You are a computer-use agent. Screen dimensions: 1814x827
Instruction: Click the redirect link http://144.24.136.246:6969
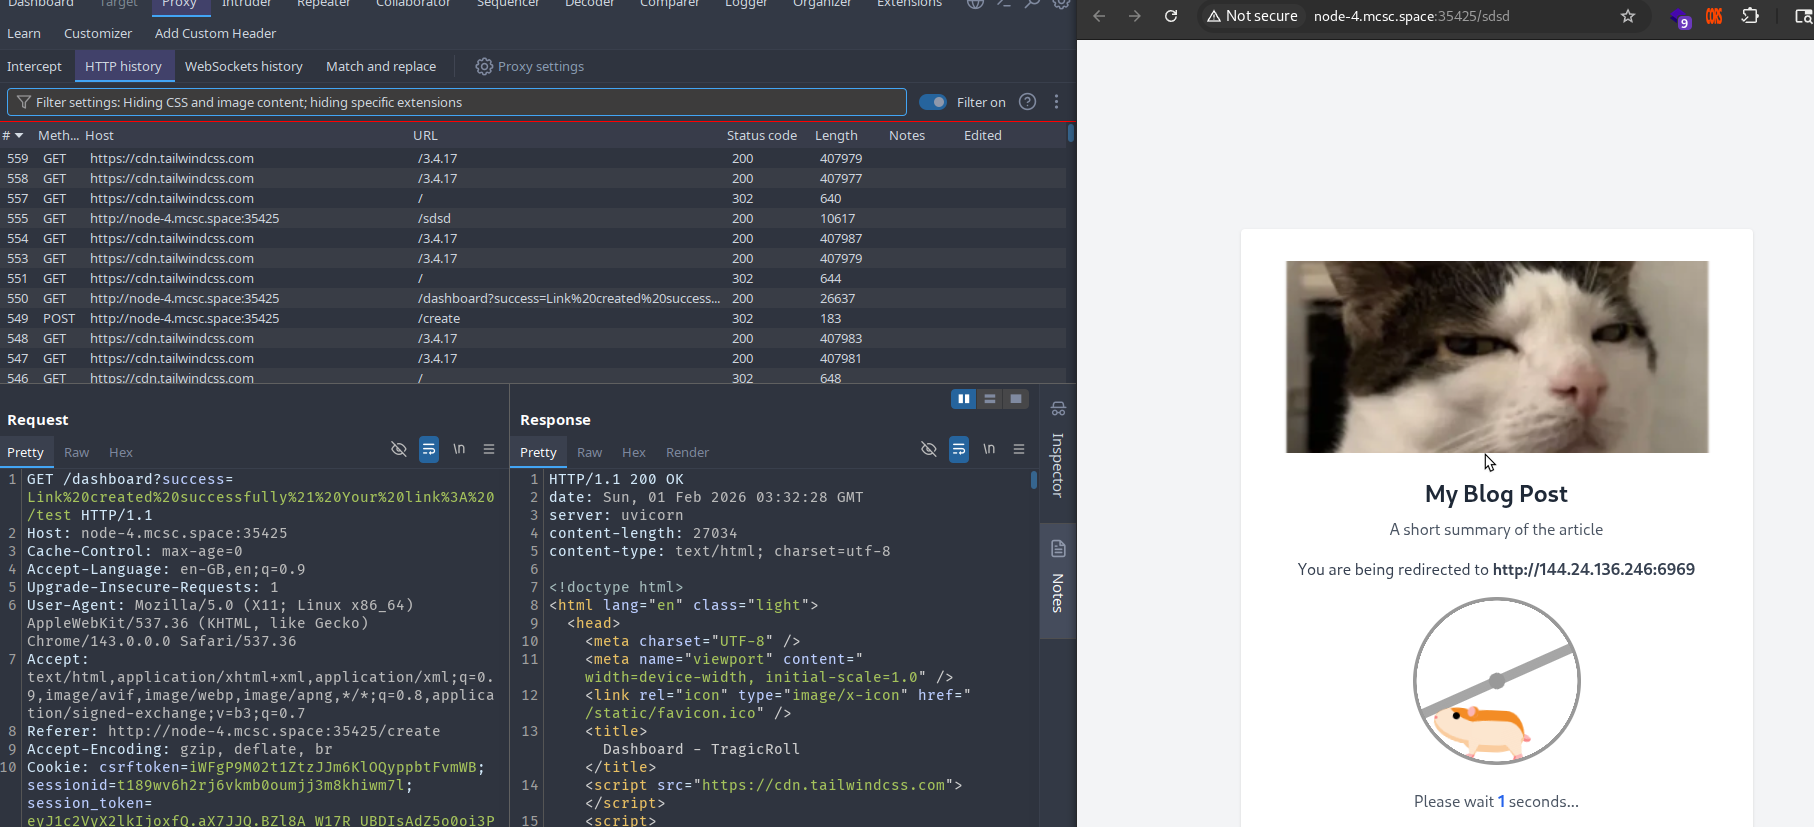tap(1593, 569)
